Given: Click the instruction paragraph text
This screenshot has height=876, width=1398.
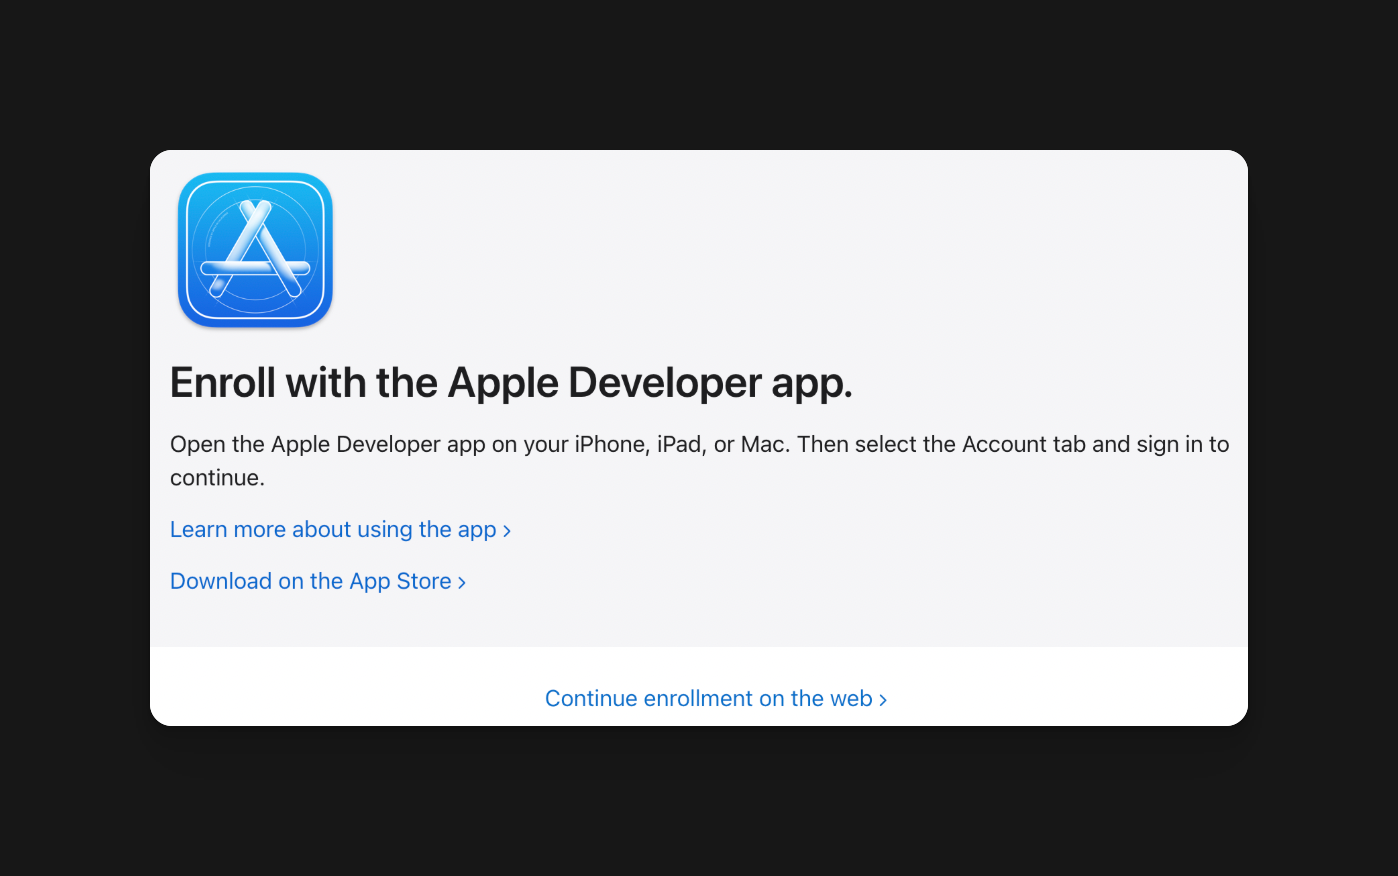Looking at the screenshot, I should (700, 460).
